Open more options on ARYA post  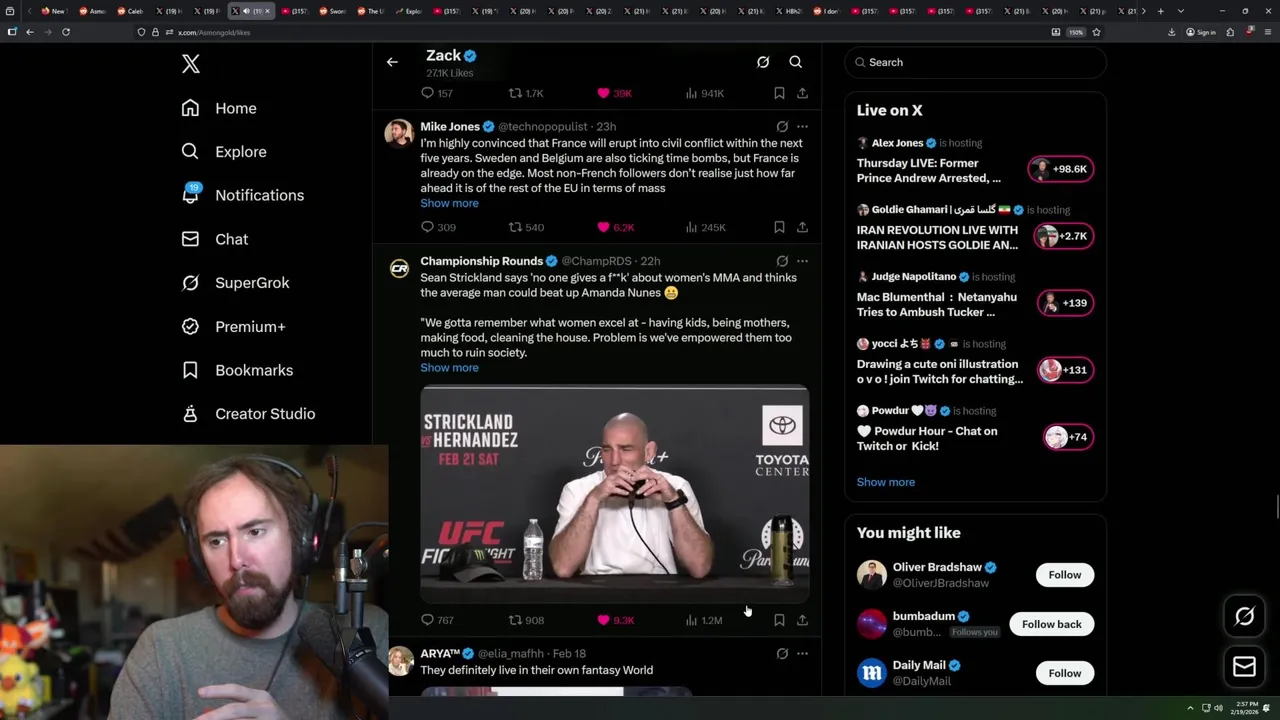(x=802, y=654)
